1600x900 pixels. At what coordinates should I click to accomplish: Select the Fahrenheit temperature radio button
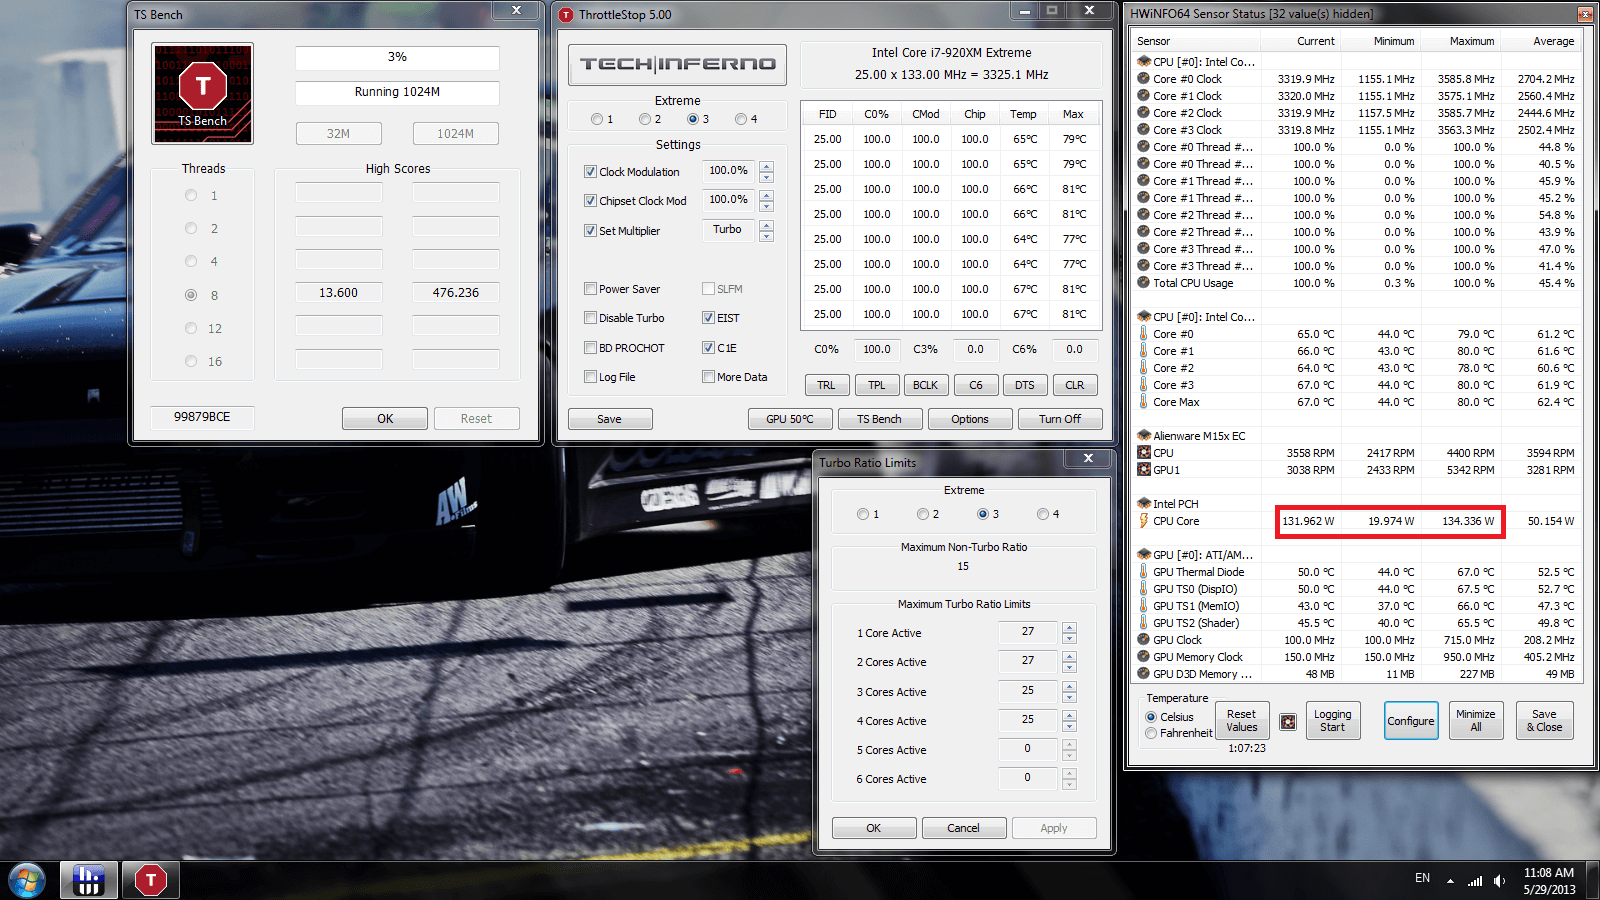click(x=1151, y=733)
